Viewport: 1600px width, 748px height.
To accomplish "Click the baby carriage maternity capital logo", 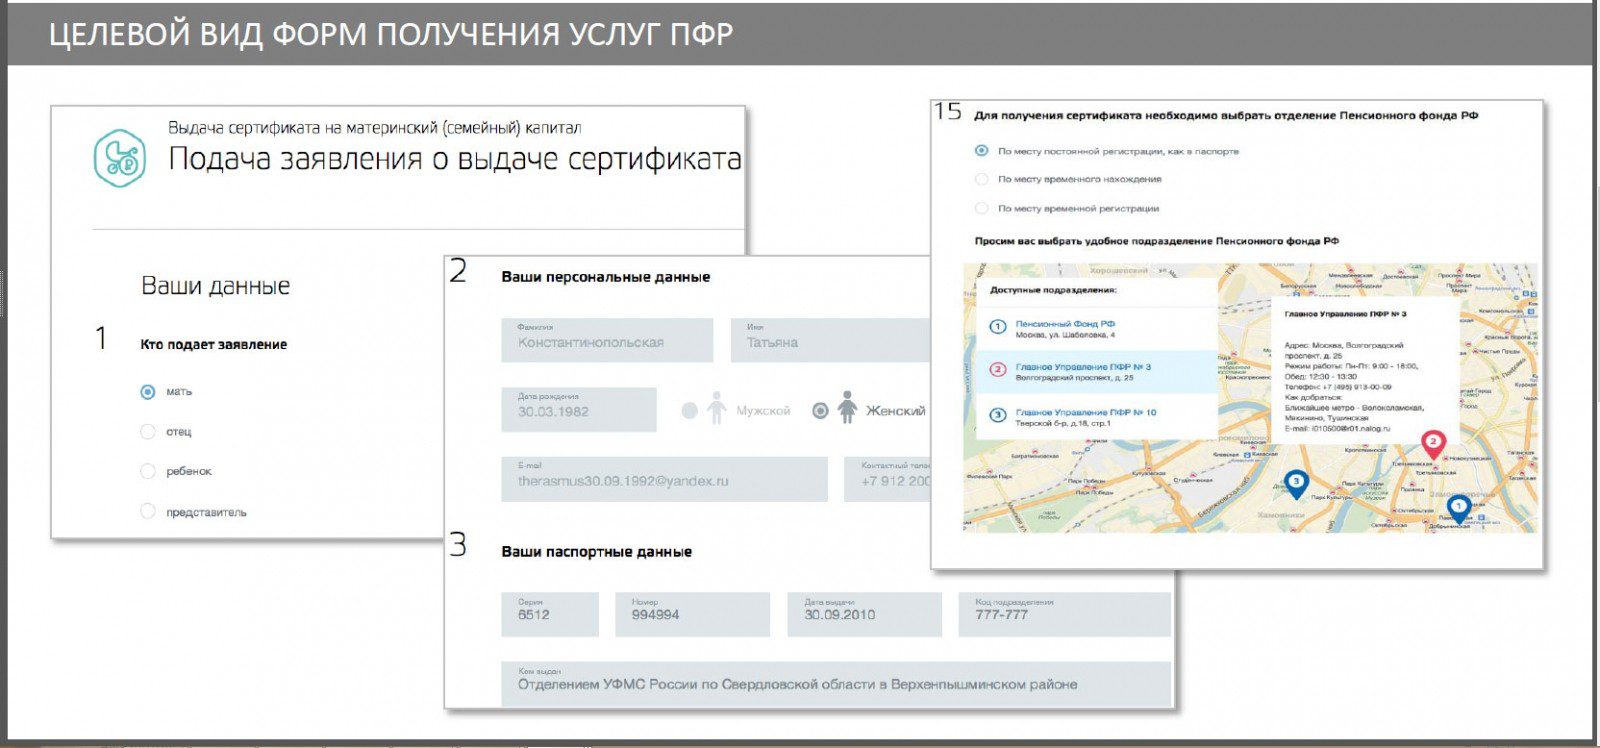I will 119,158.
